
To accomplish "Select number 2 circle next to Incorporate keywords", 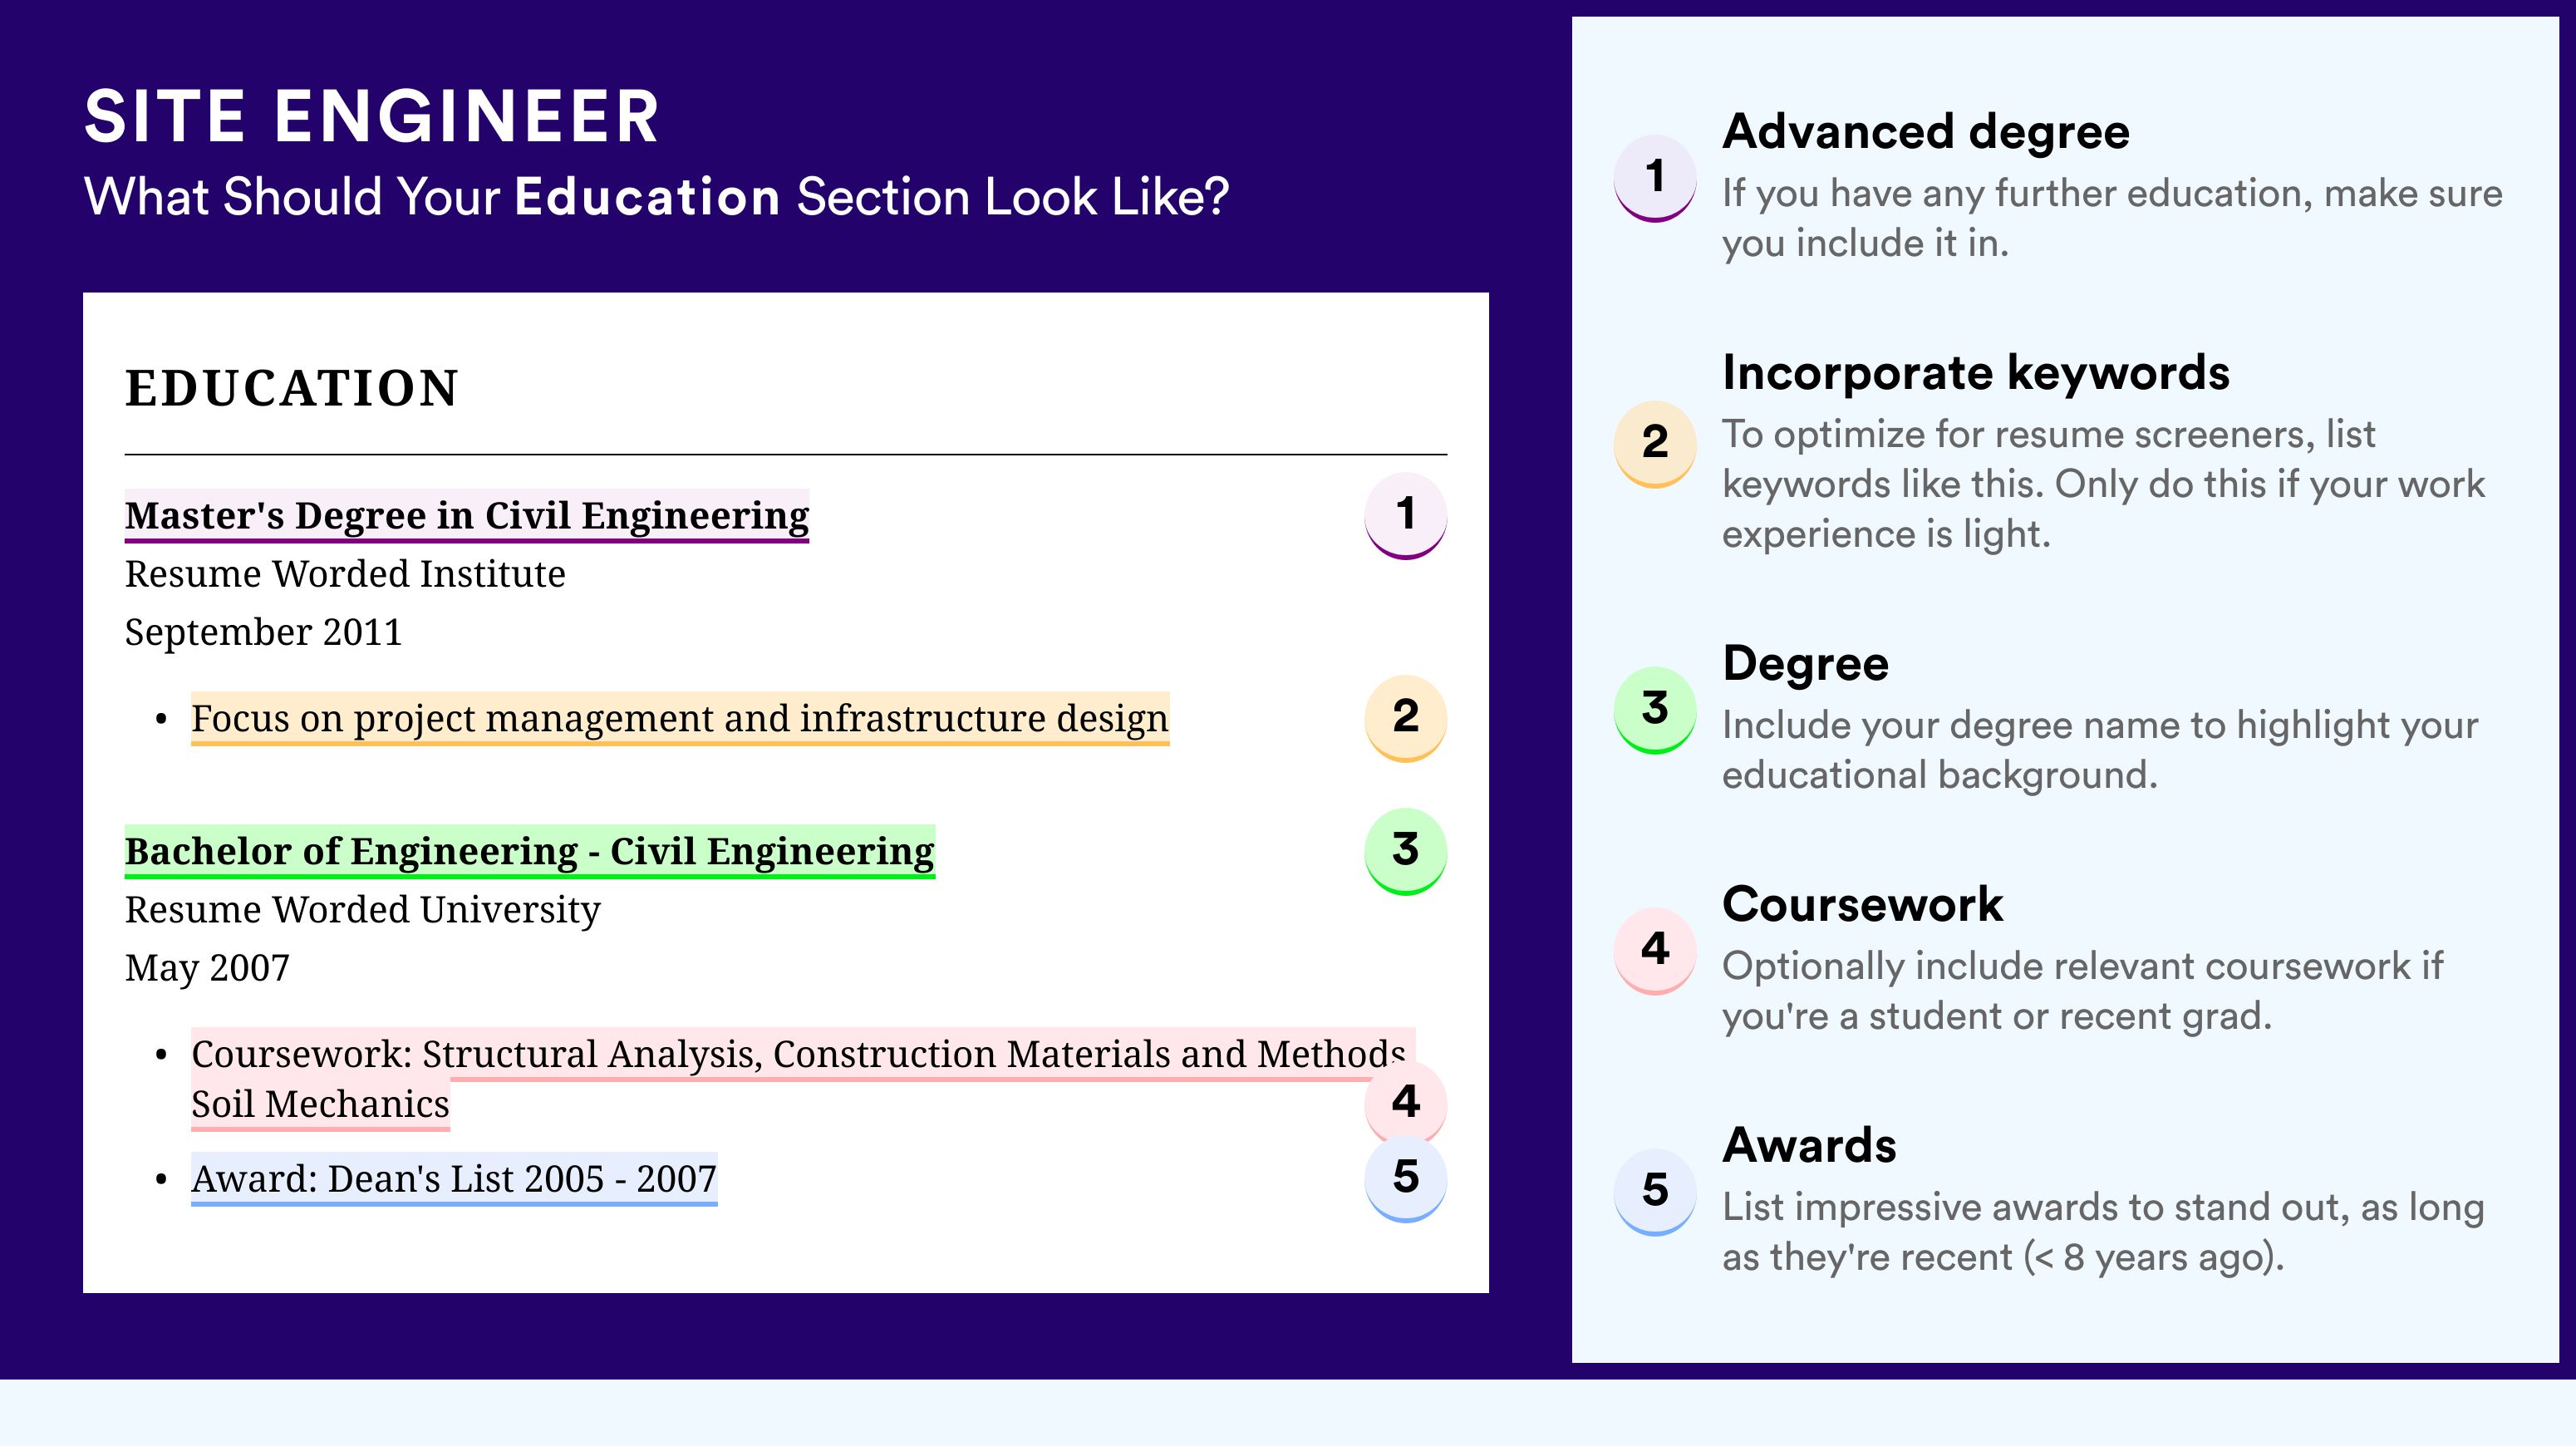I will pyautogui.click(x=1654, y=443).
